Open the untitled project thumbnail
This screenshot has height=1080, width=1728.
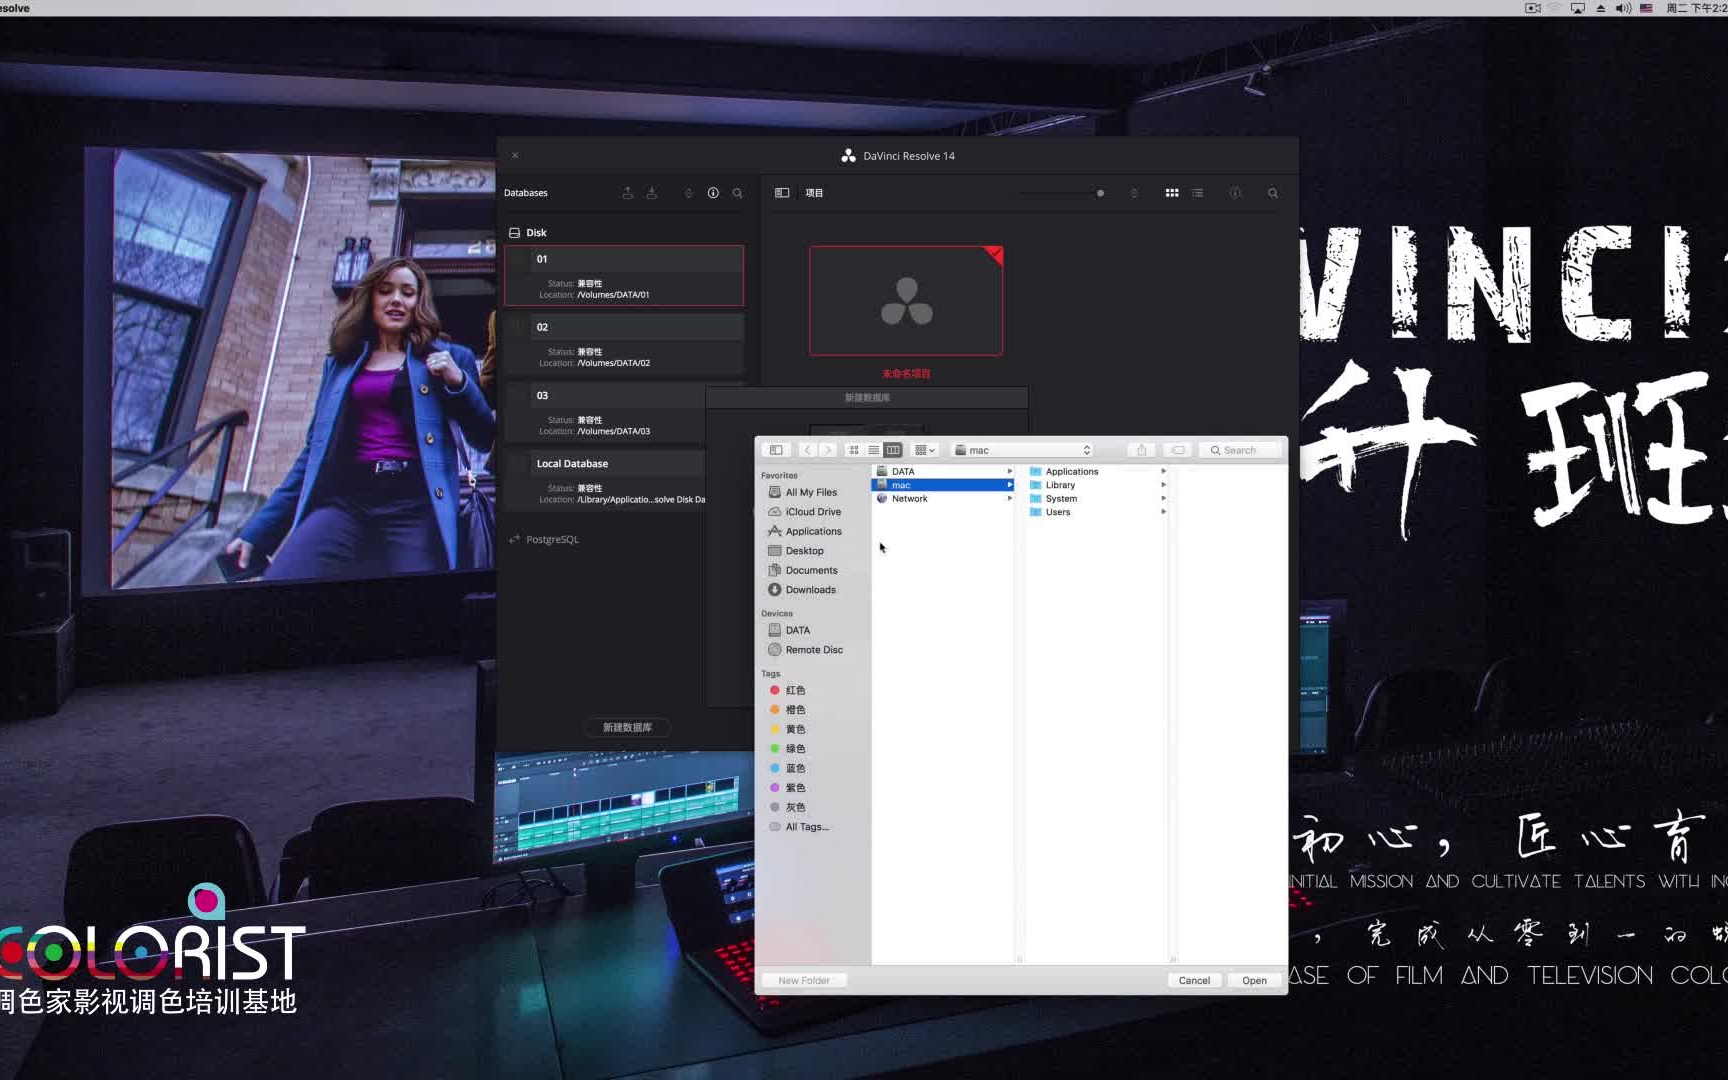click(x=906, y=301)
